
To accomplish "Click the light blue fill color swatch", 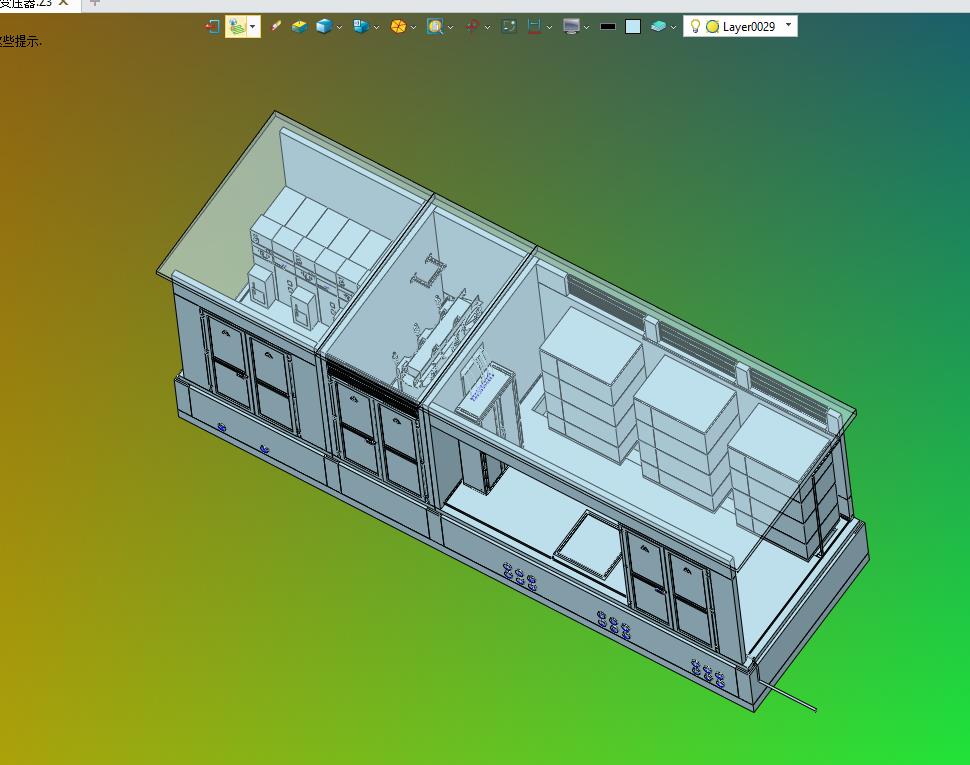I will pyautogui.click(x=633, y=27).
